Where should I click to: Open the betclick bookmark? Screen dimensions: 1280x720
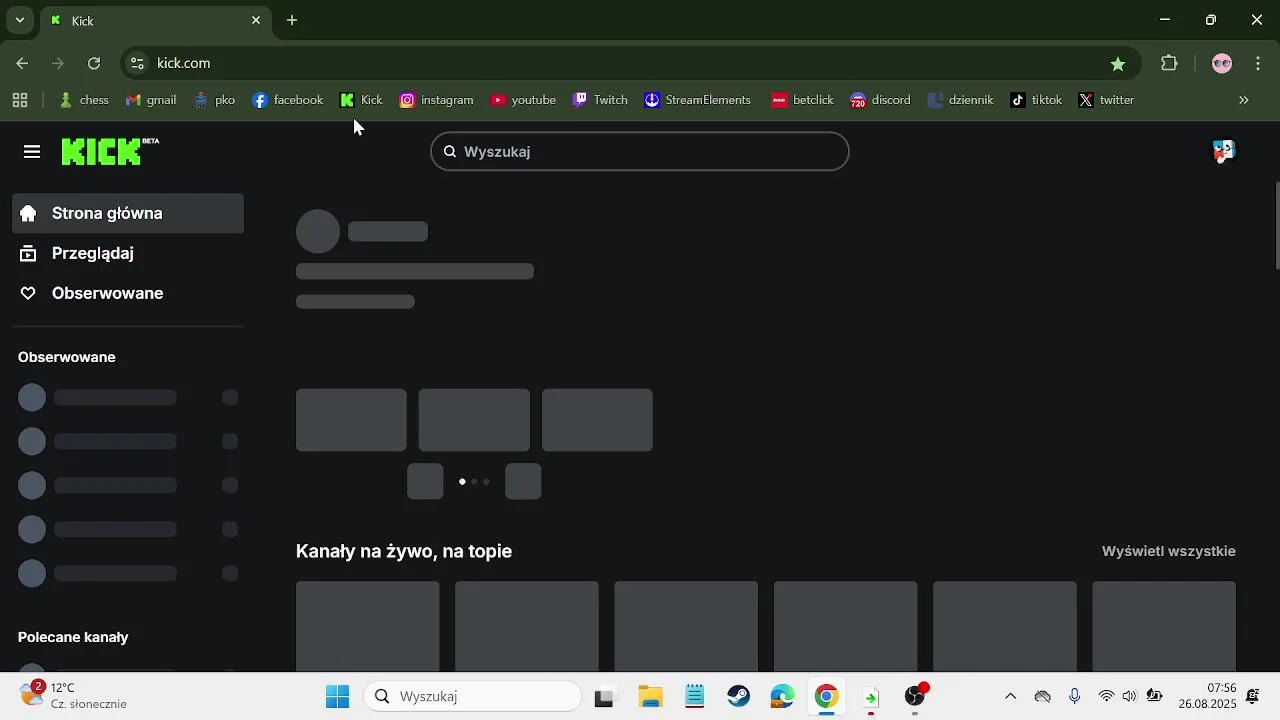point(802,100)
